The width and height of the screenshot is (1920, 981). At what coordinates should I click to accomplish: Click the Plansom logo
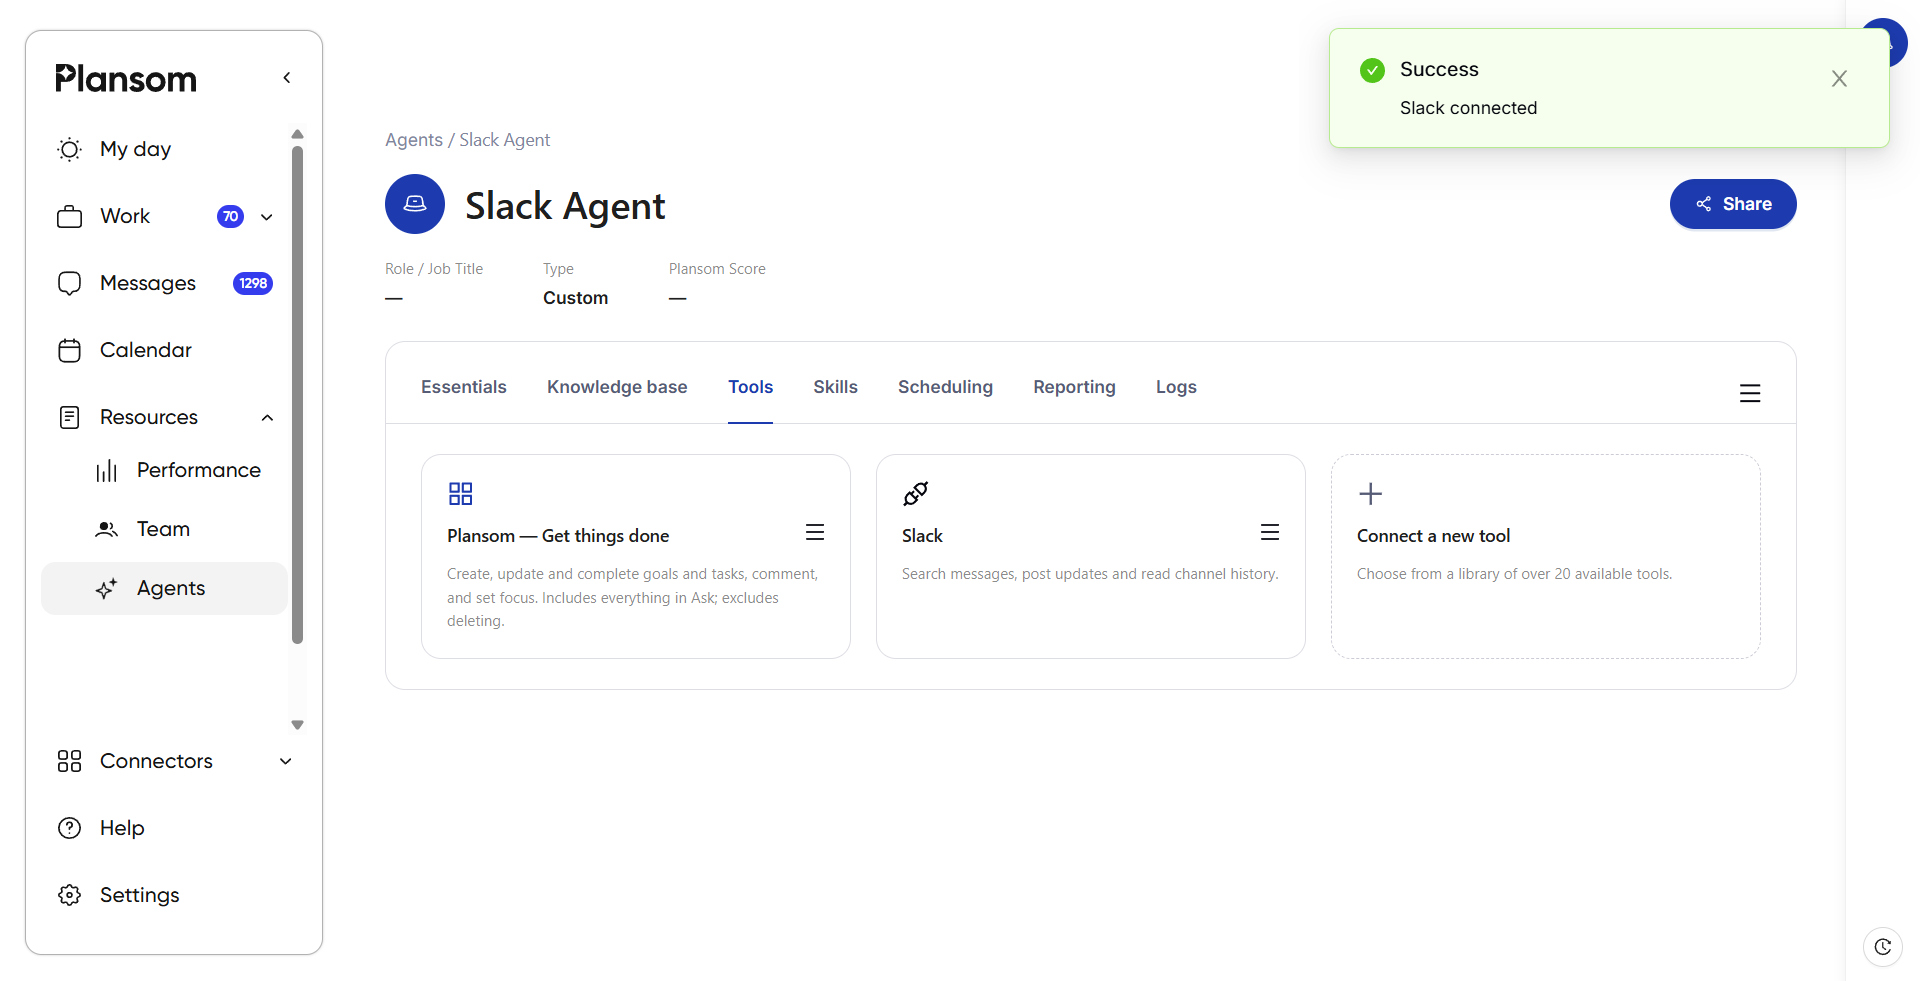click(126, 78)
